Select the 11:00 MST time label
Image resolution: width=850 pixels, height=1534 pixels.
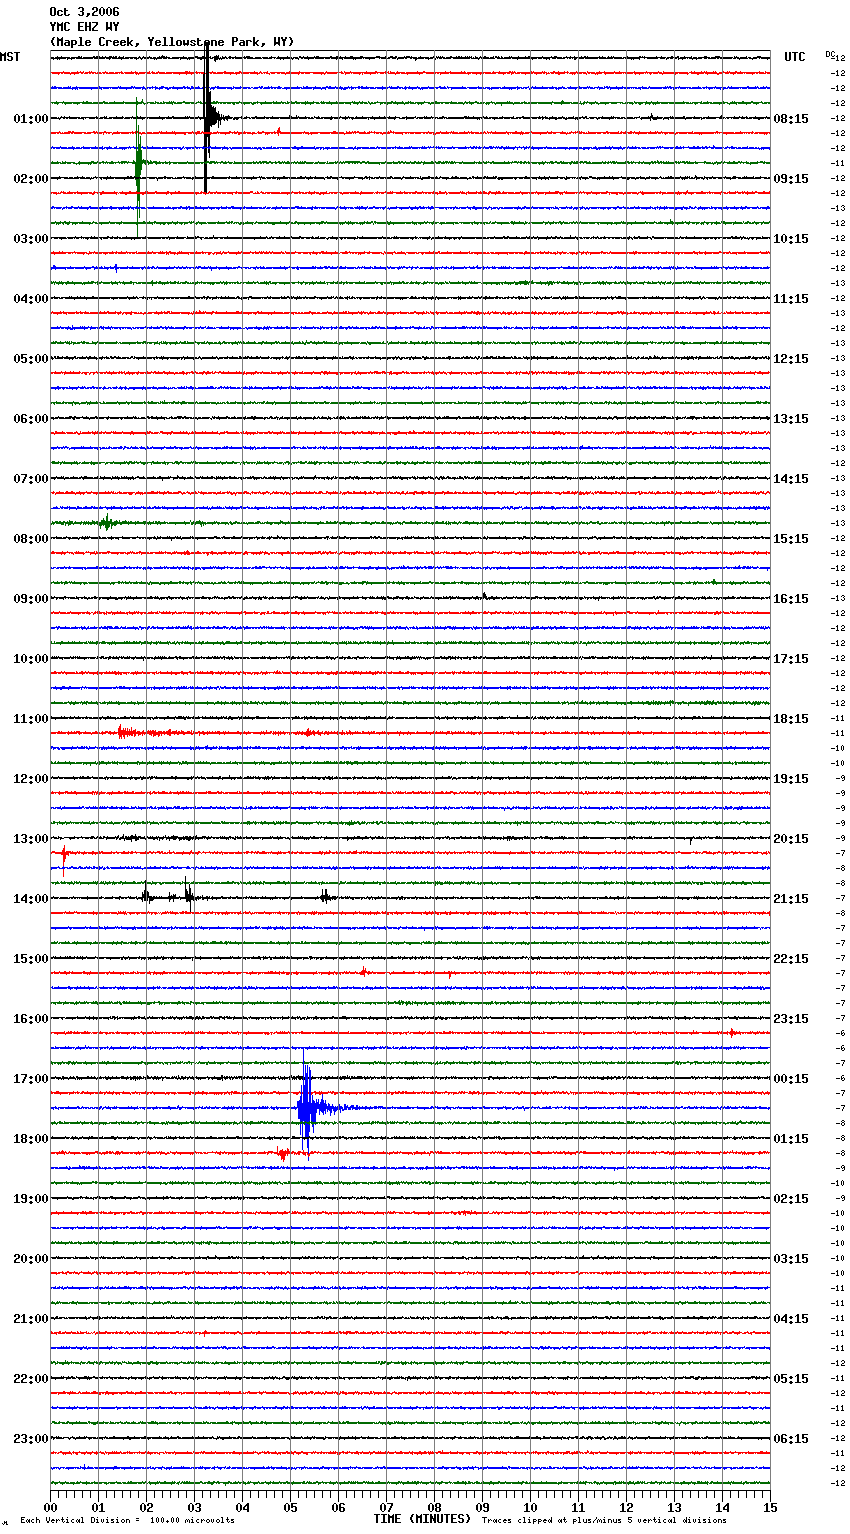coord(31,719)
